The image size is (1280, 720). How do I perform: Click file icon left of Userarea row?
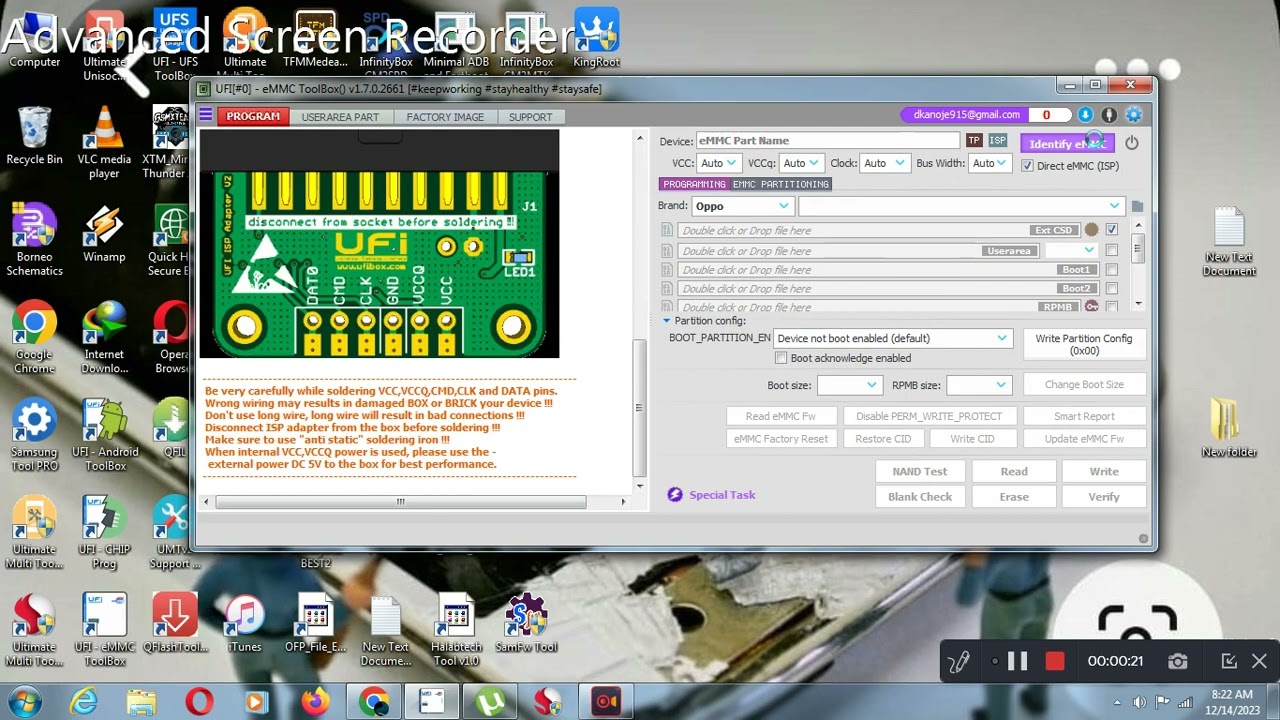pyautogui.click(x=667, y=251)
